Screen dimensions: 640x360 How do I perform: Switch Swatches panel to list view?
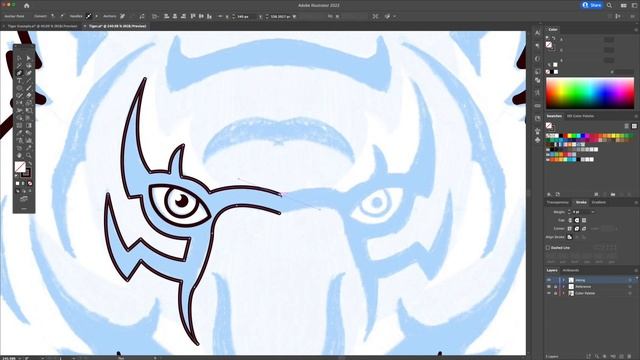(627, 126)
